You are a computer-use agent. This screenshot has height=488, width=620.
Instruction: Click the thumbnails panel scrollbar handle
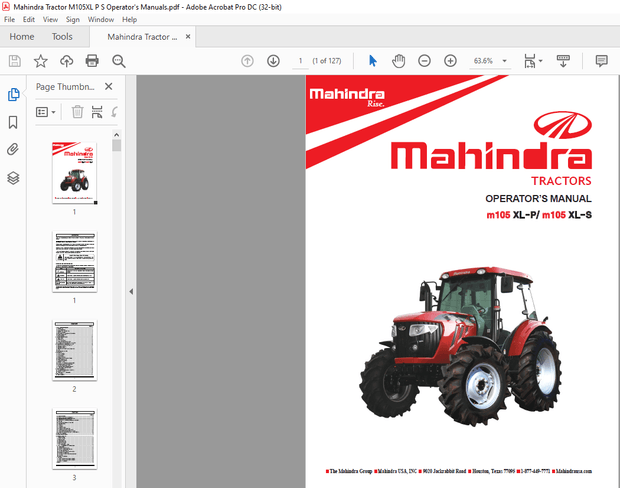click(116, 145)
